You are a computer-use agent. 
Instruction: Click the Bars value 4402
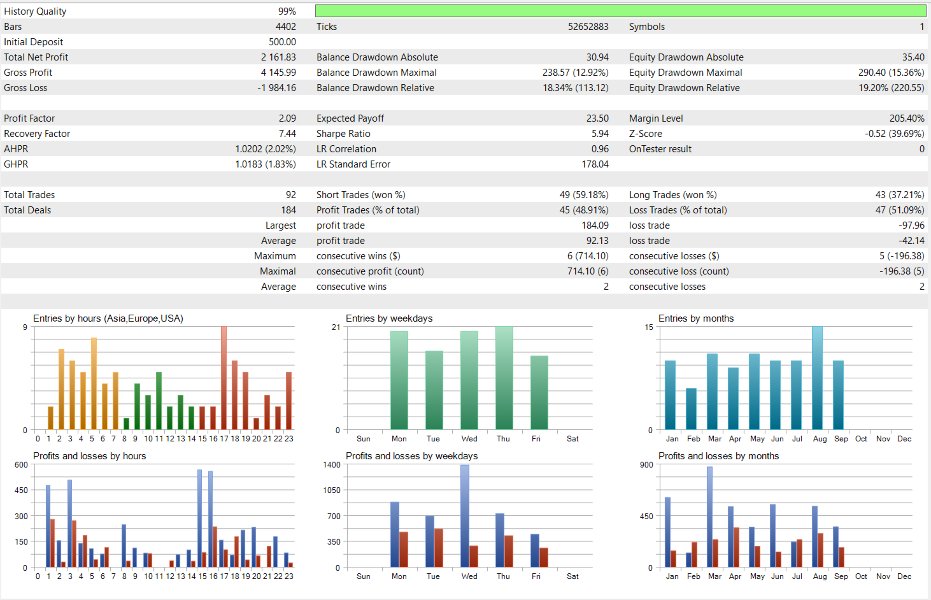286,27
